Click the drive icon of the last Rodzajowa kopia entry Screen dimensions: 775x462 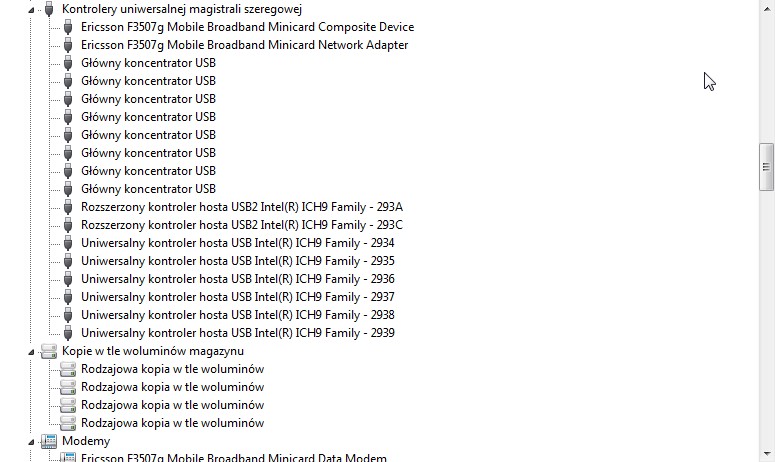coord(68,423)
